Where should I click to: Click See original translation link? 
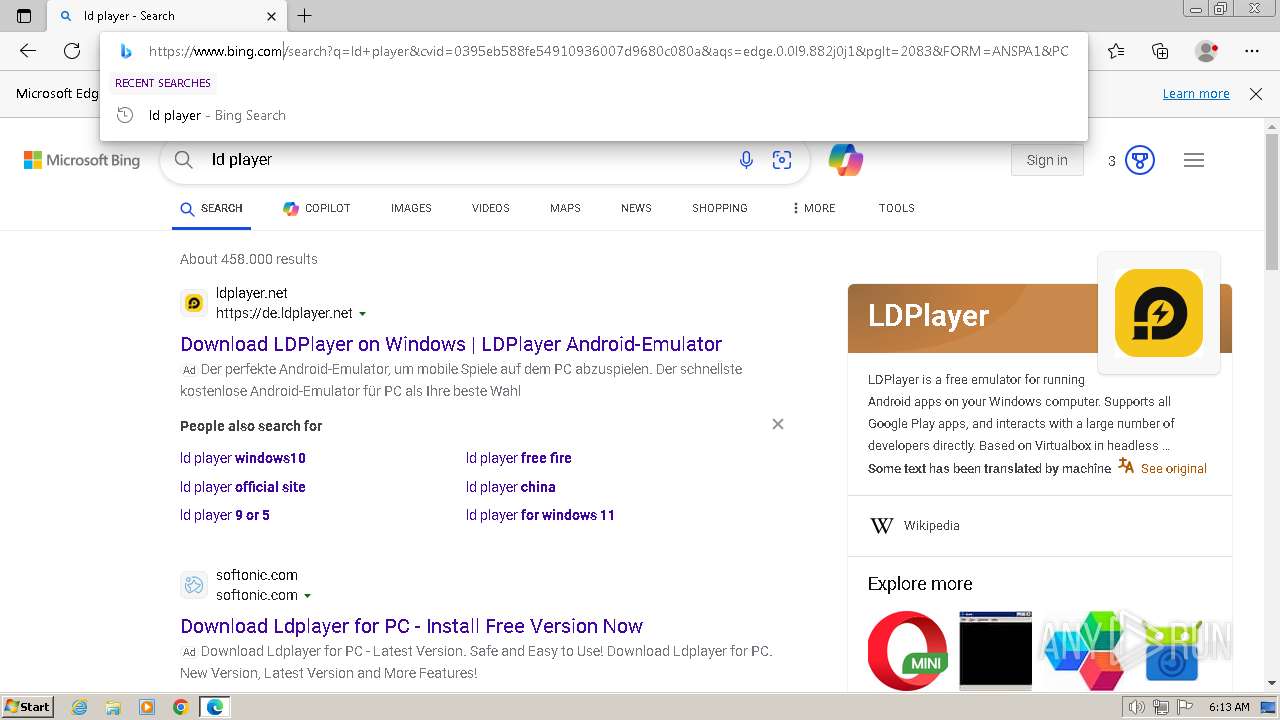pyautogui.click(x=1173, y=468)
